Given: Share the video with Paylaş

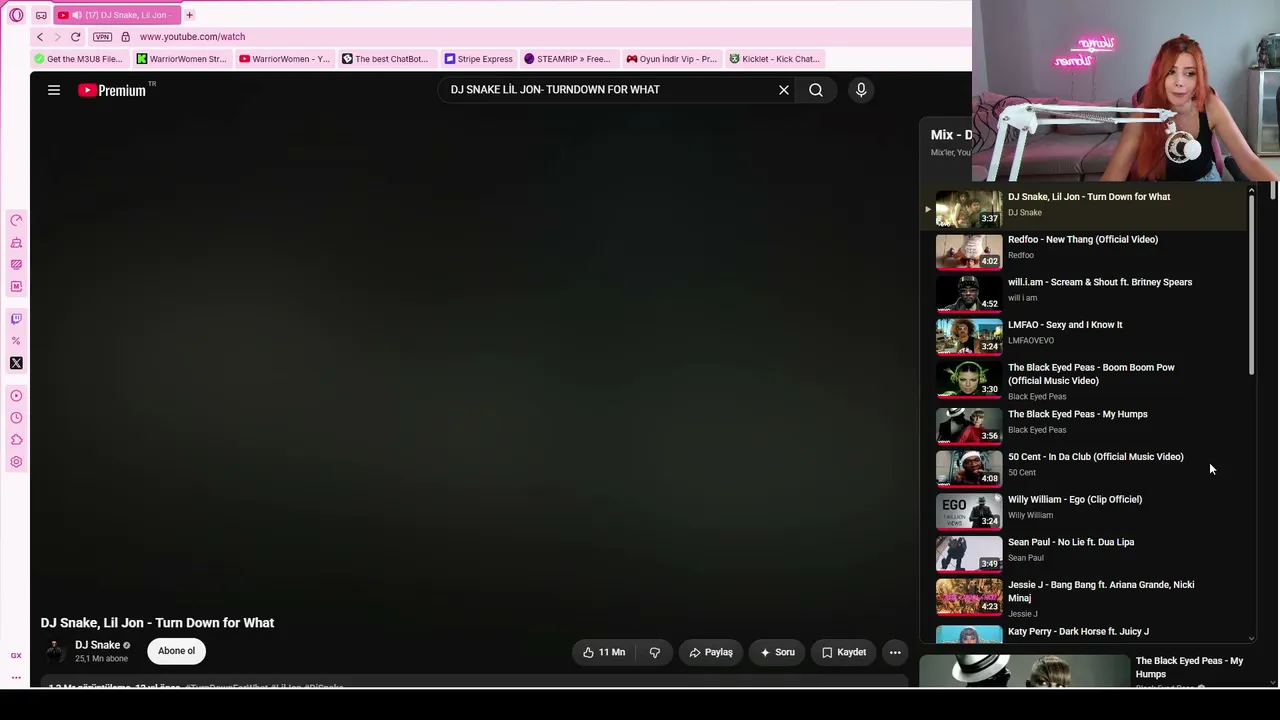Looking at the screenshot, I should [711, 652].
